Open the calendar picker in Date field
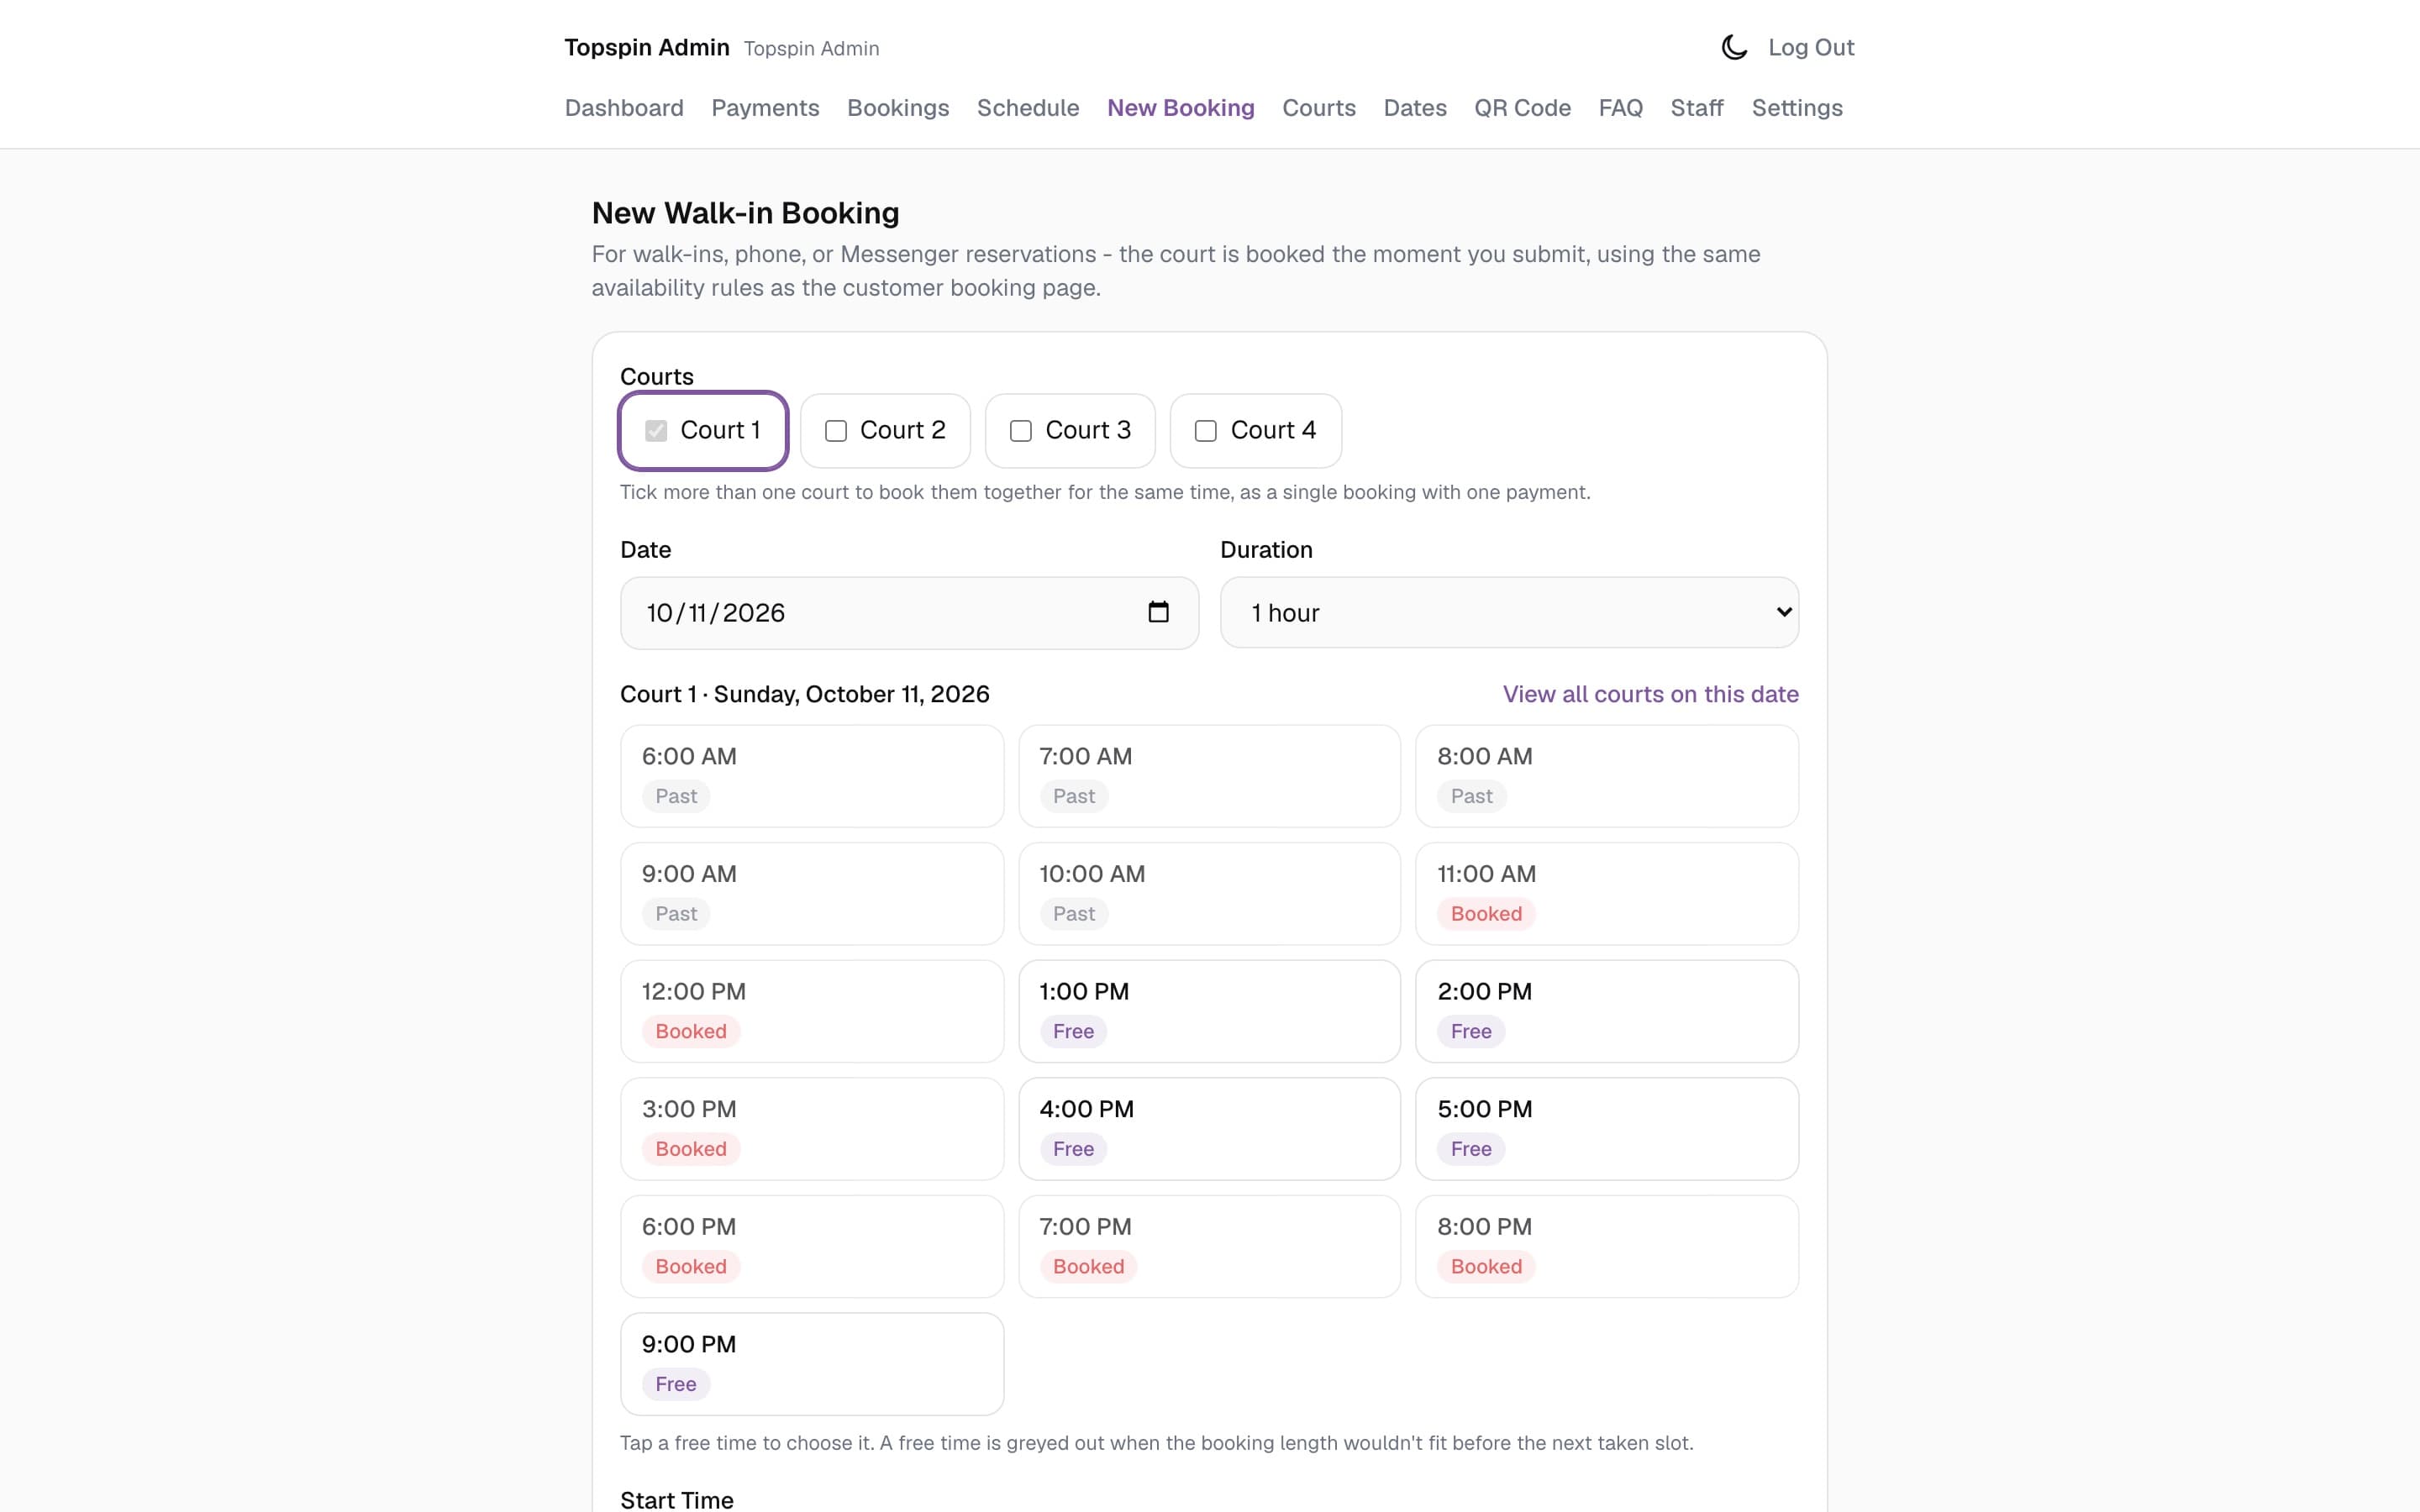 tap(1158, 612)
